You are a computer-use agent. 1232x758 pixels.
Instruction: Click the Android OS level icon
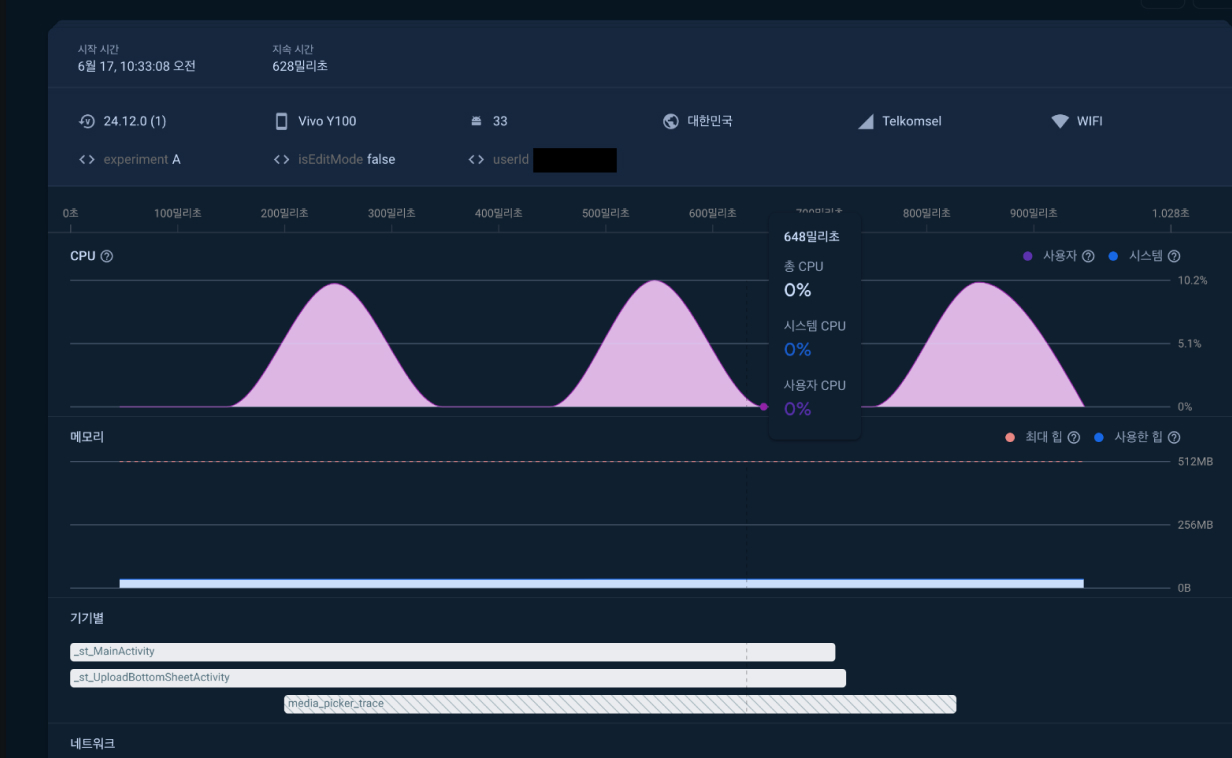(476, 121)
